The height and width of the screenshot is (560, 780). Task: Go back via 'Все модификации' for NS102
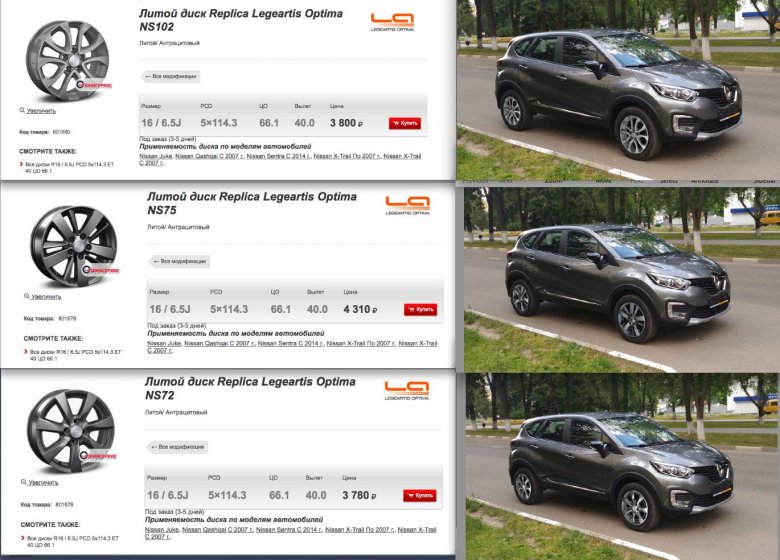[172, 76]
